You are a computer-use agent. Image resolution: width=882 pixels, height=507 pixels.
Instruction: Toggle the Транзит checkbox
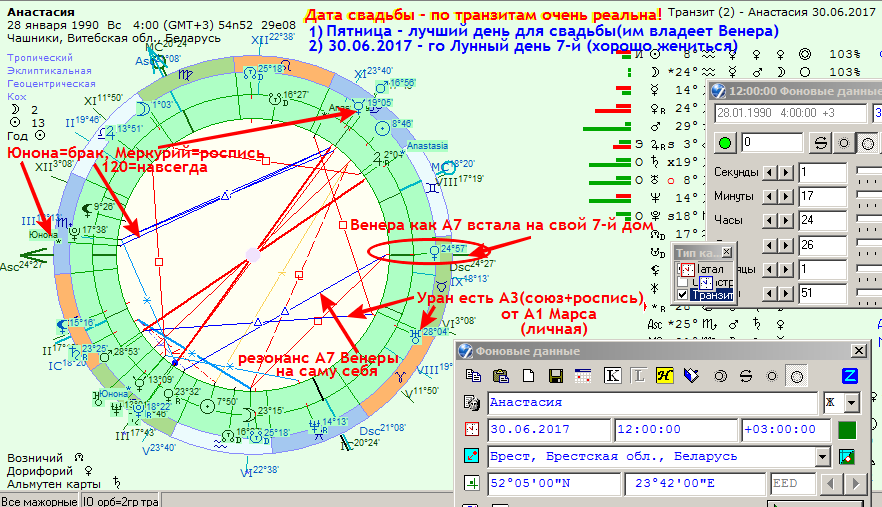pos(682,295)
